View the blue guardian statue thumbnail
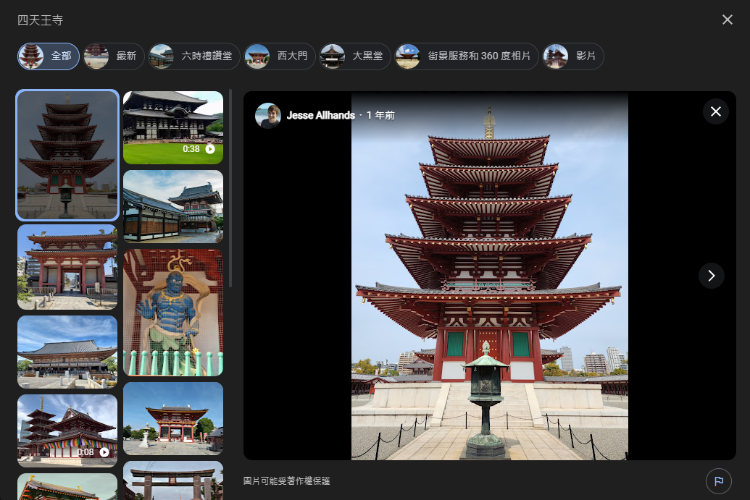This screenshot has height=500, width=750. point(173,312)
